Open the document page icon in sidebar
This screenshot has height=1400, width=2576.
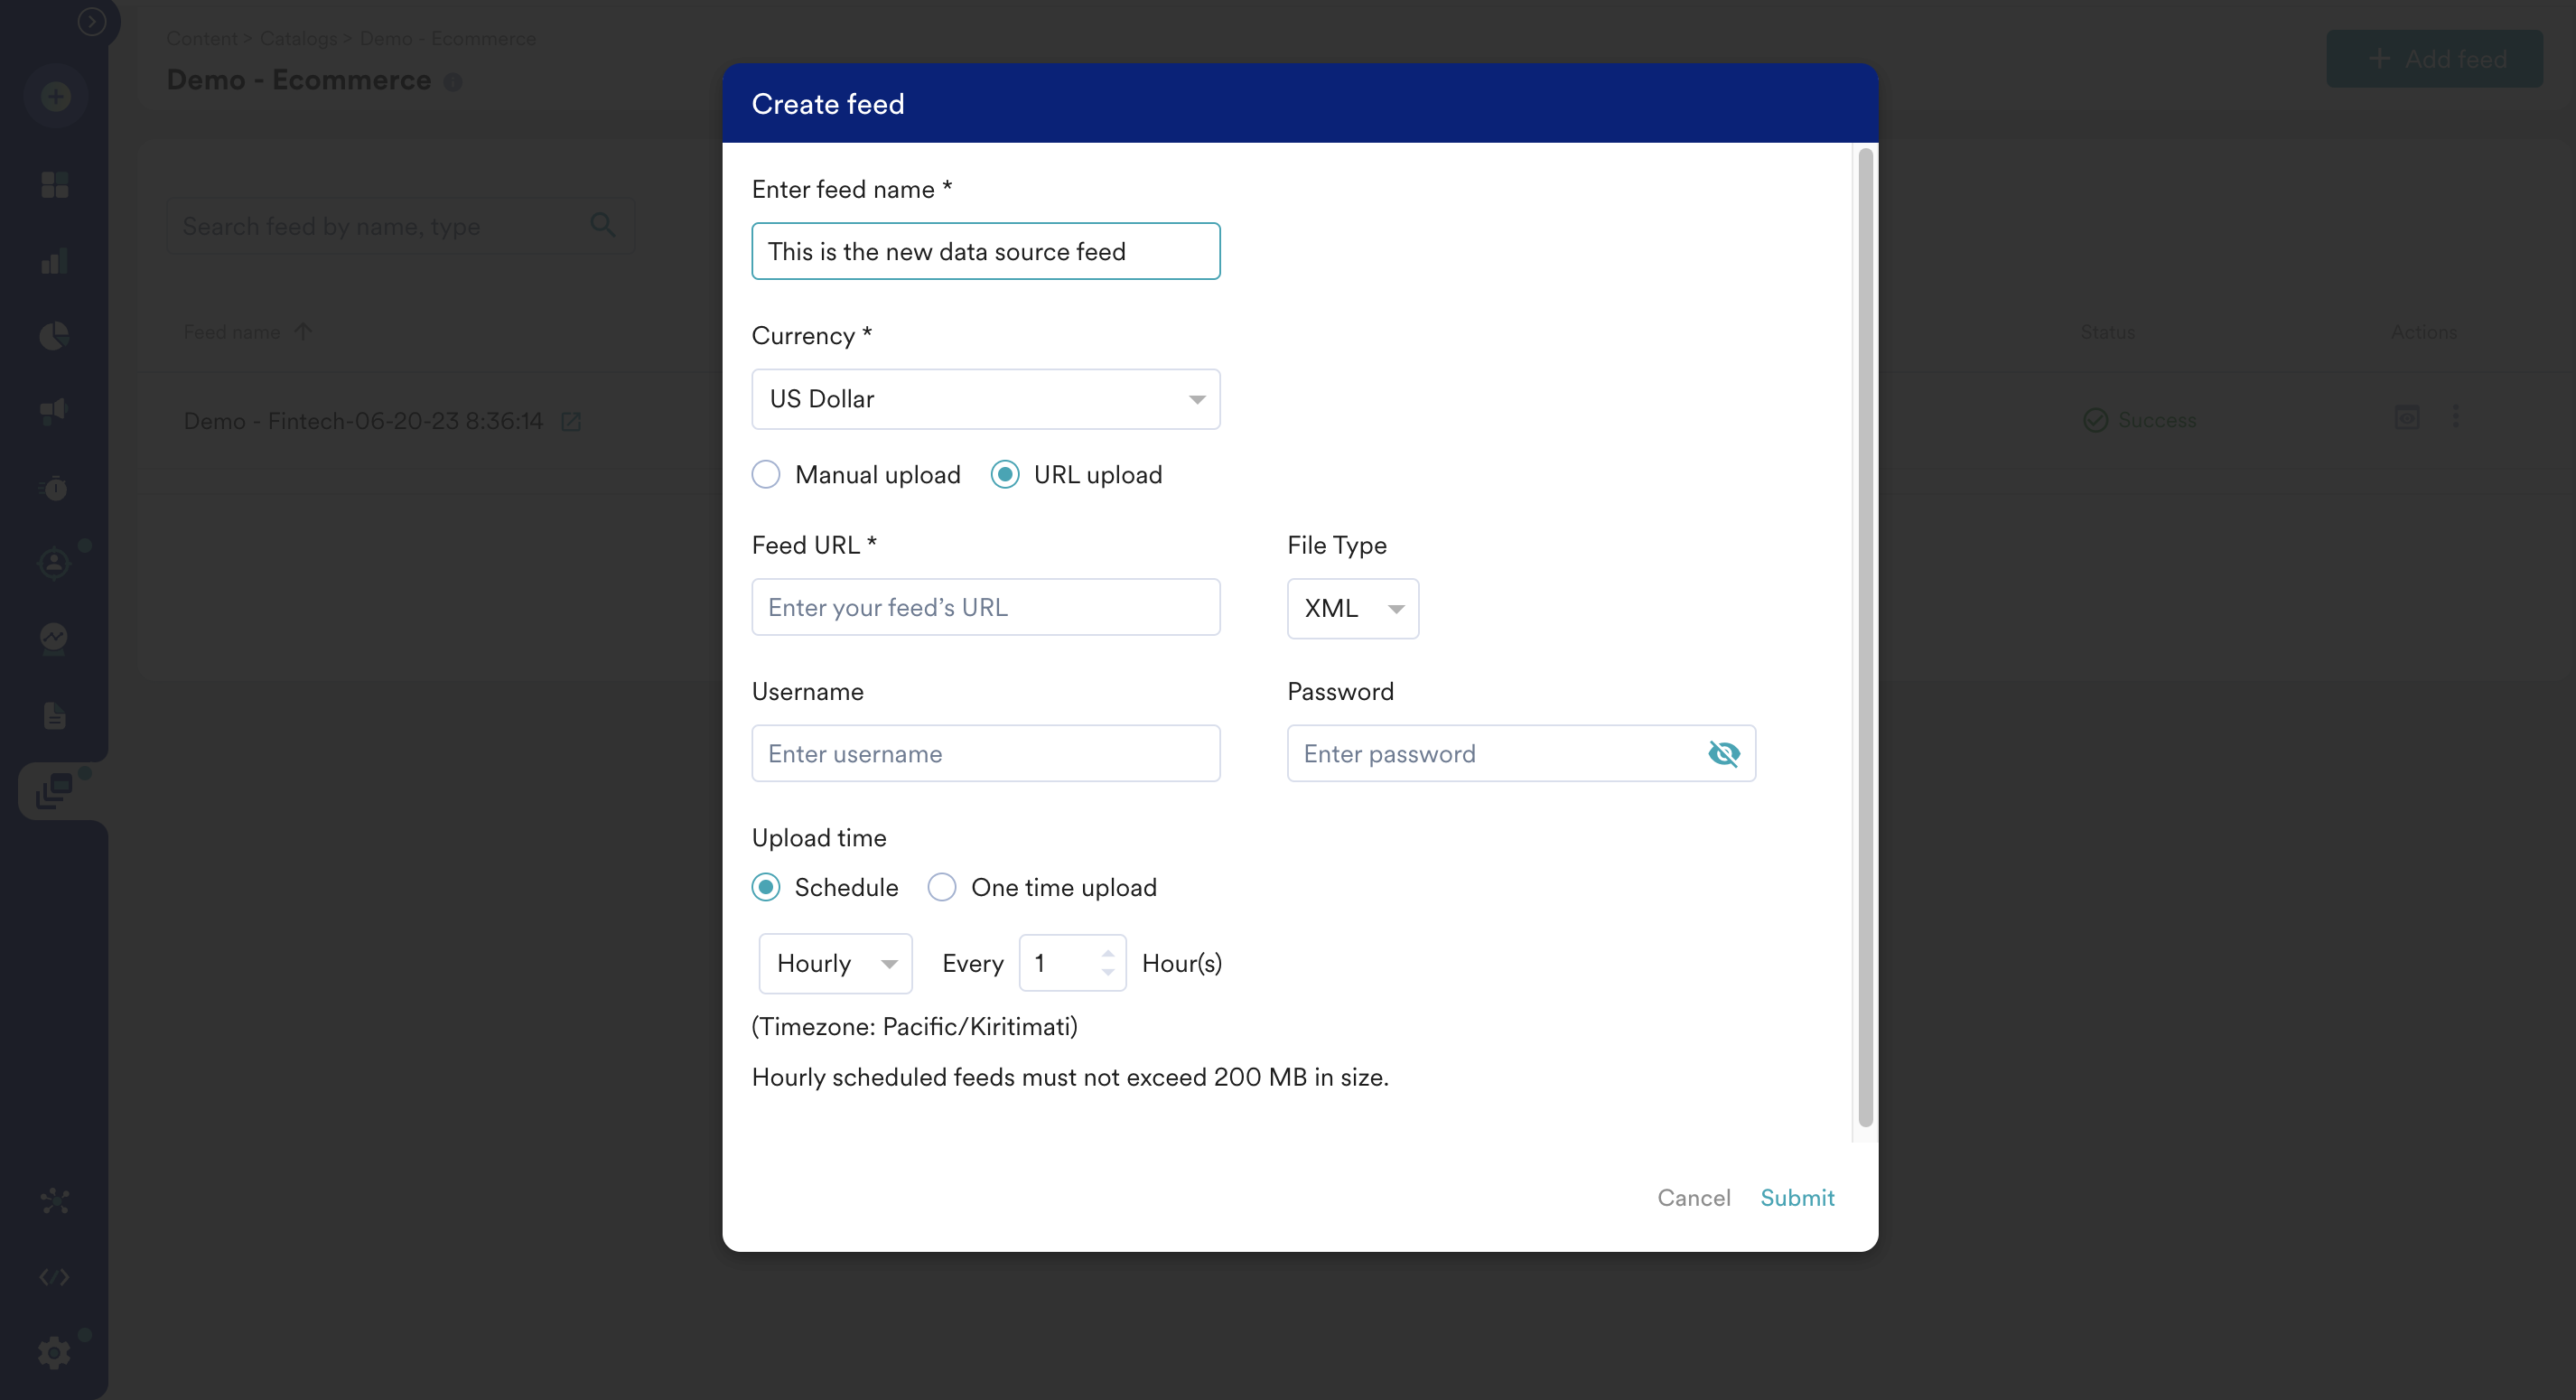pyautogui.click(x=55, y=716)
